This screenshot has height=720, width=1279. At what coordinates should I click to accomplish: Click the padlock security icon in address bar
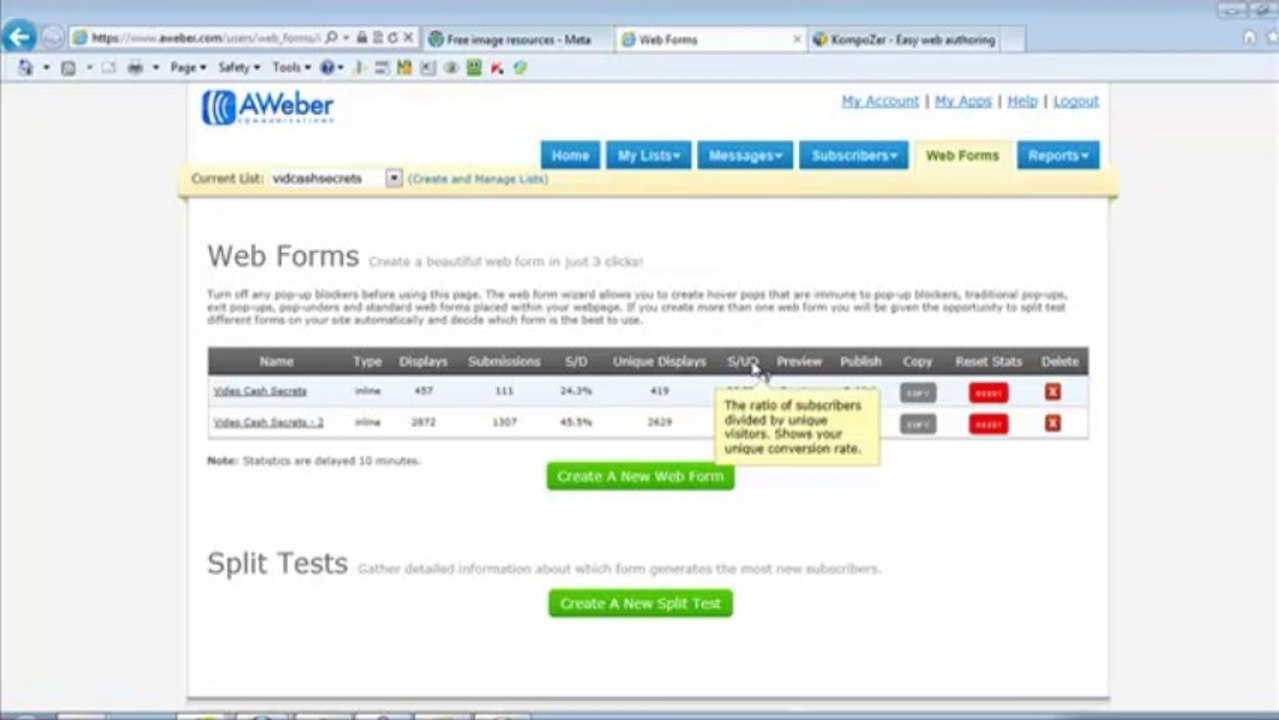[362, 38]
